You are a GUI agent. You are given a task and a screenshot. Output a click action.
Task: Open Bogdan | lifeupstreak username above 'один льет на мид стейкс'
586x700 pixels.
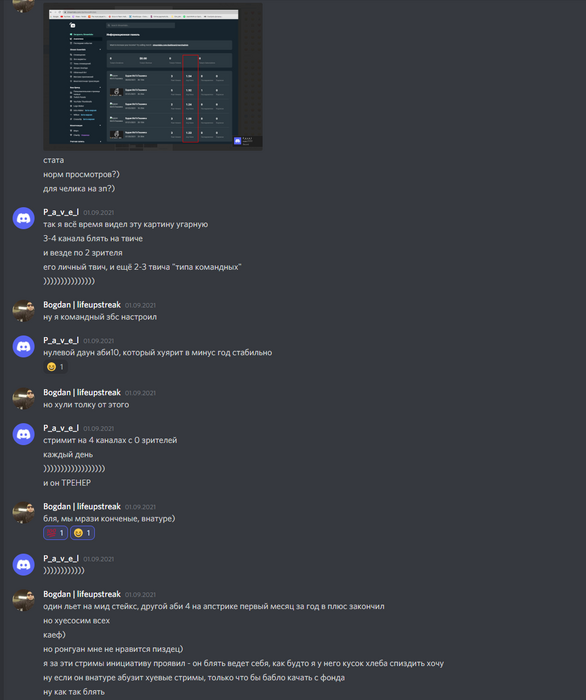[x=82, y=594]
